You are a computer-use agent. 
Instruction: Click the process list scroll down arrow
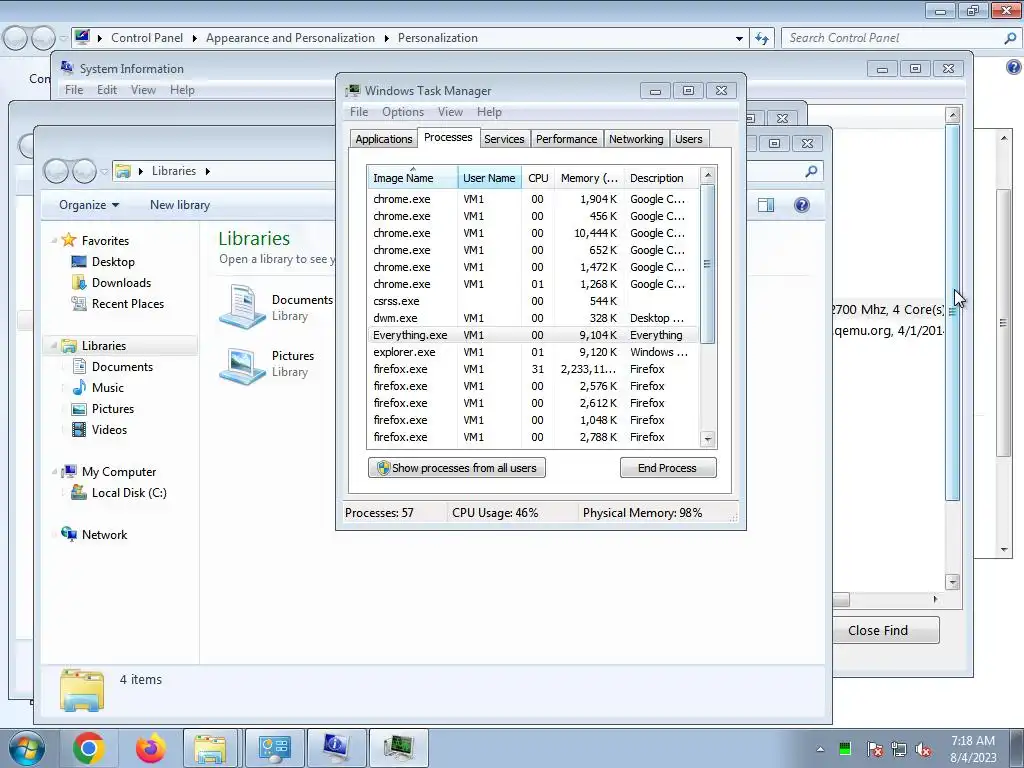click(x=708, y=439)
